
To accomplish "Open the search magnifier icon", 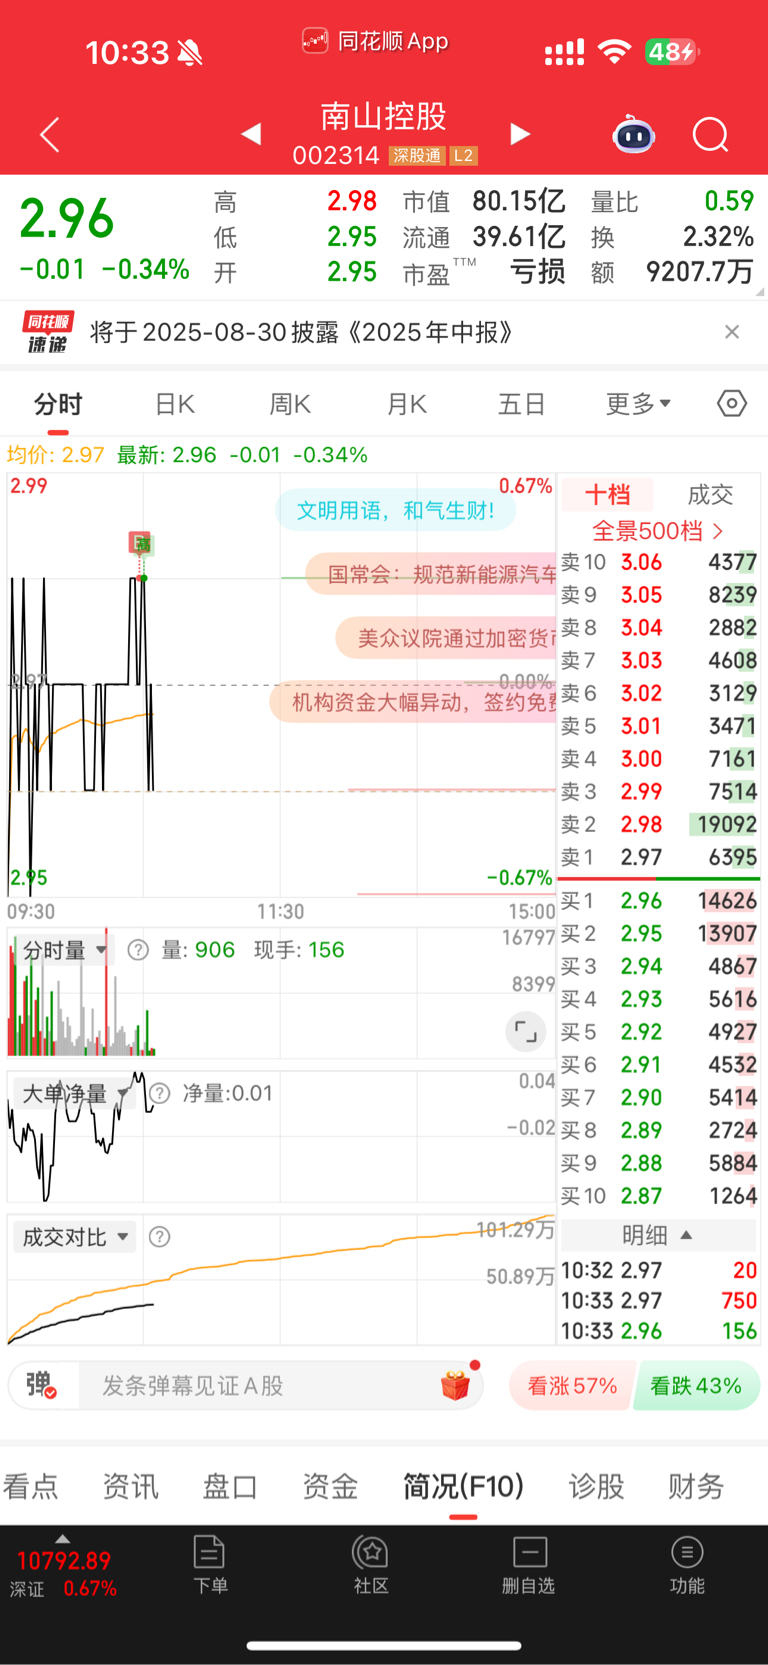I will 711,134.
